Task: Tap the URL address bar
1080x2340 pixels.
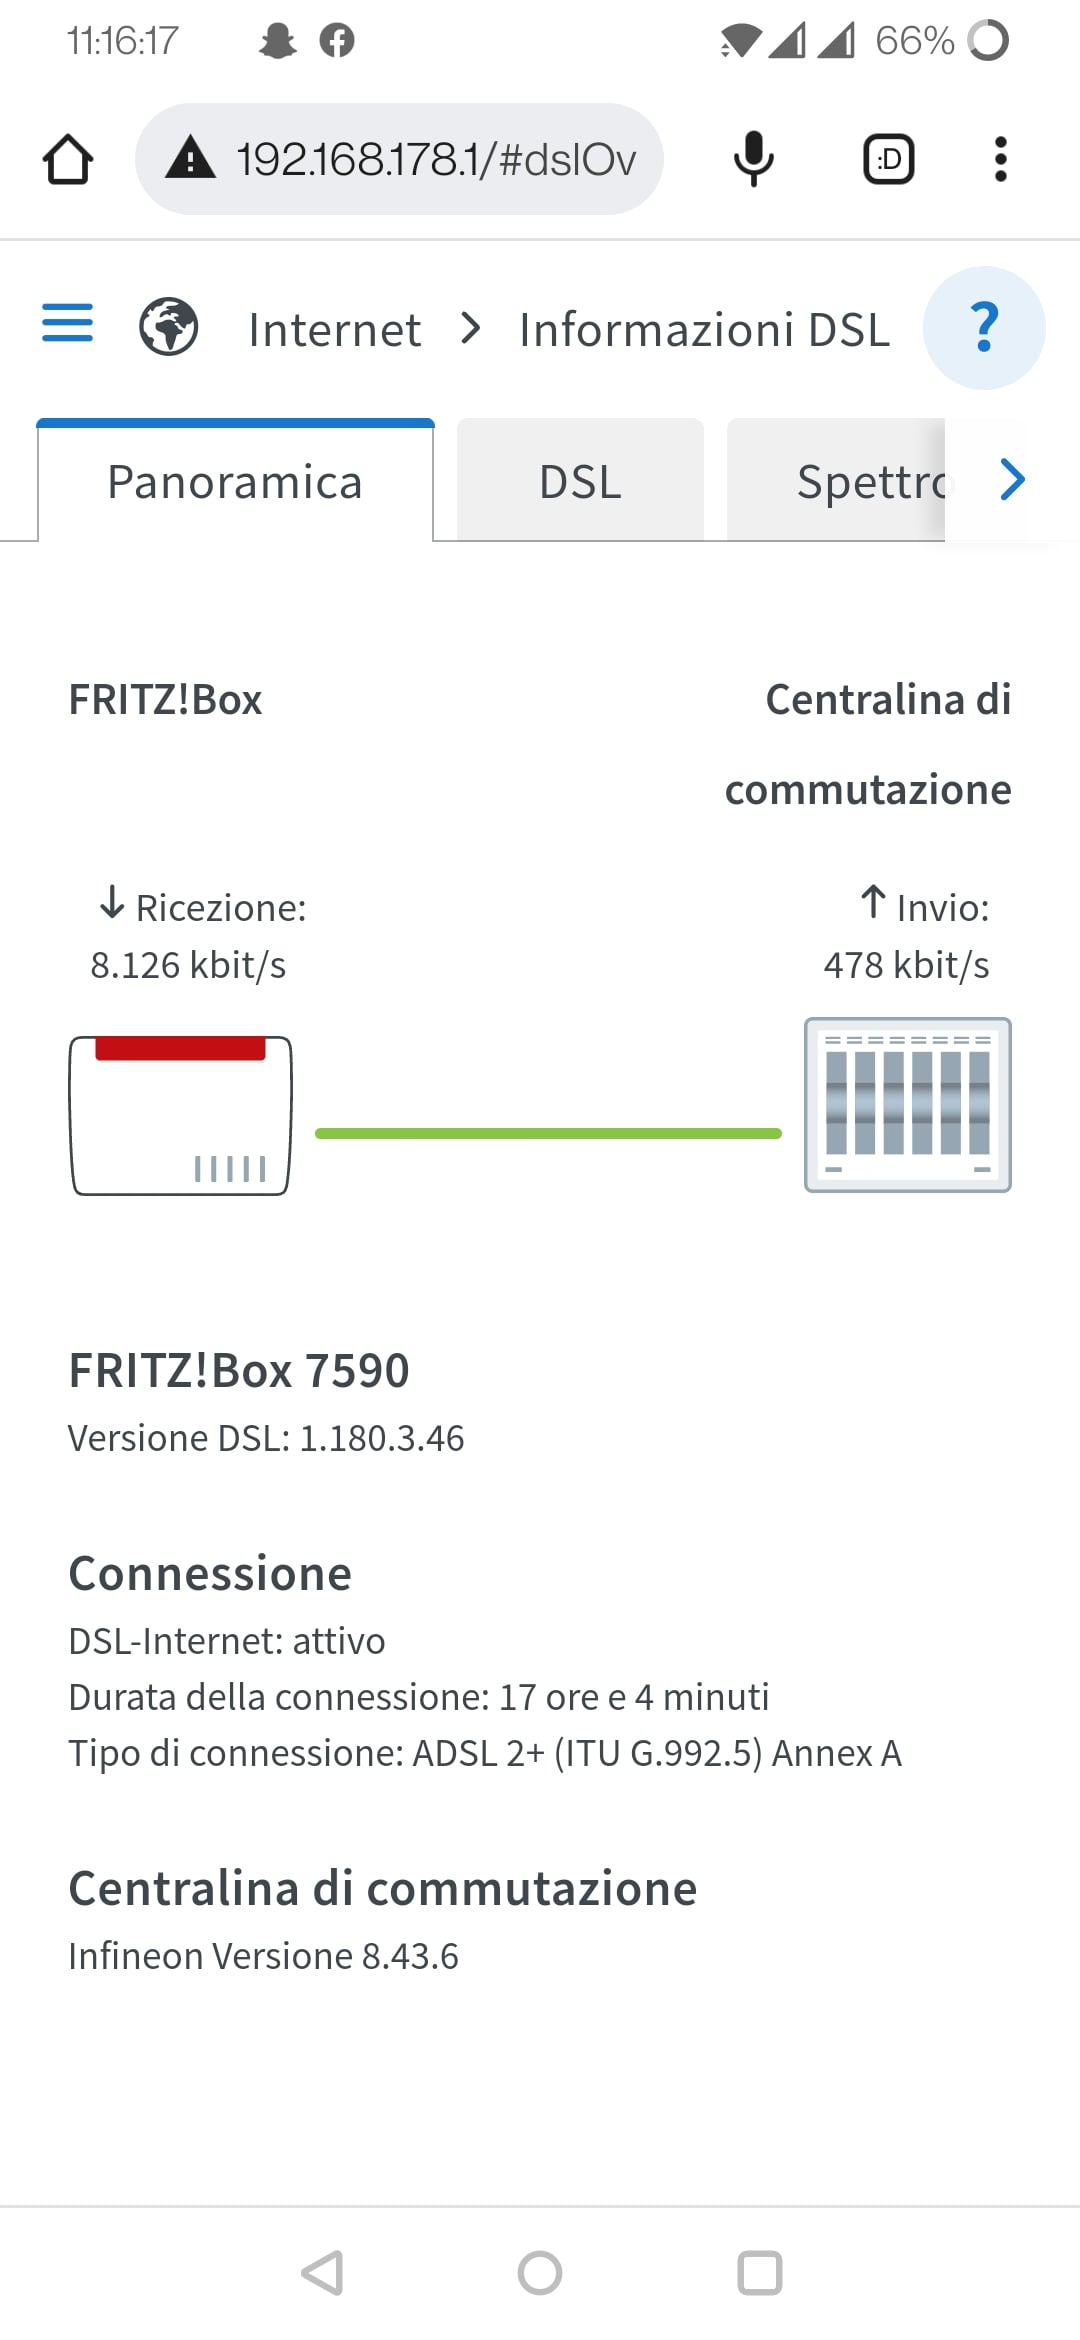Action: (x=435, y=159)
